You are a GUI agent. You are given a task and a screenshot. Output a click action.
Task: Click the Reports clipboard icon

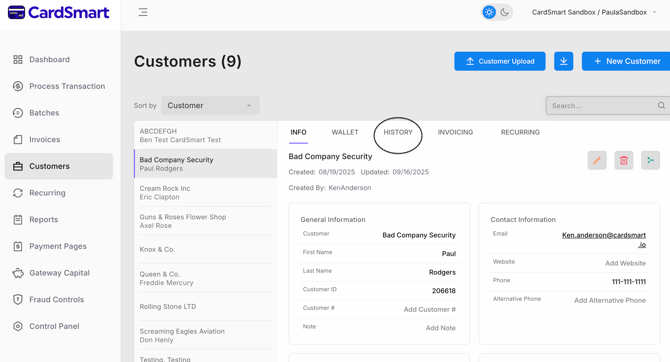pos(18,220)
